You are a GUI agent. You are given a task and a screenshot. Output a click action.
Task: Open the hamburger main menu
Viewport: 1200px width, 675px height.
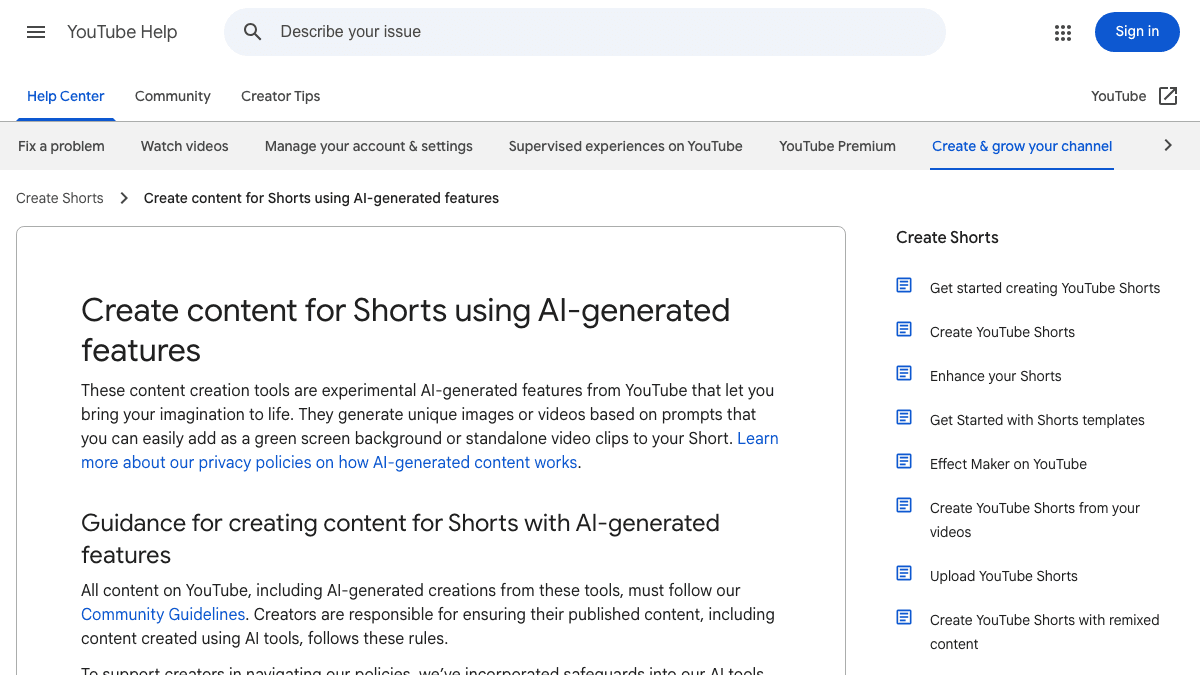(x=36, y=32)
